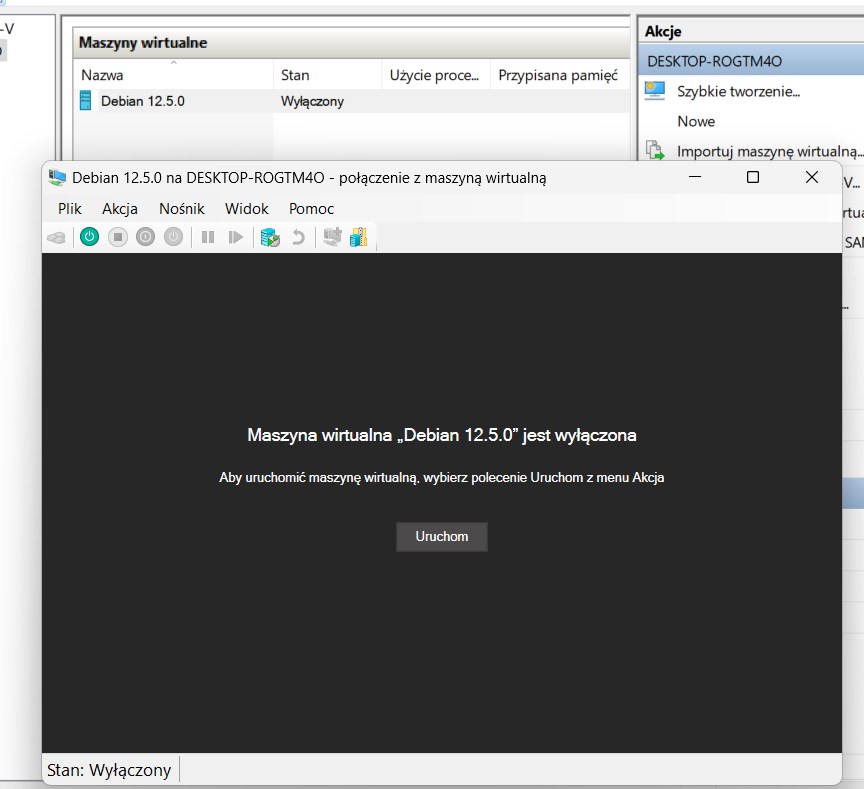The image size is (864, 789).
Task: Click the Ctrl+Alt+Delete toolbar icon
Action: (x=56, y=237)
